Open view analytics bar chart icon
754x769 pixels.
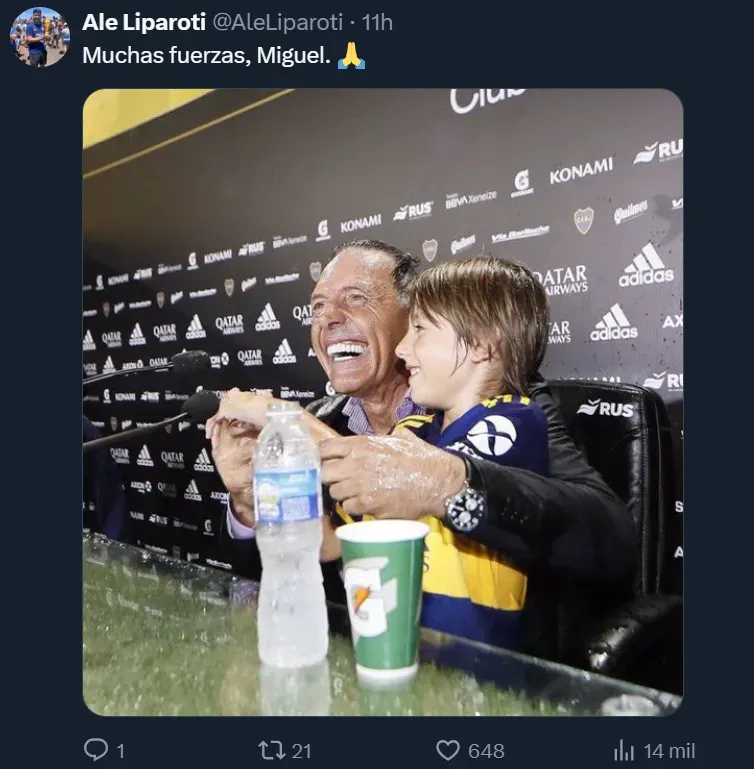point(624,749)
